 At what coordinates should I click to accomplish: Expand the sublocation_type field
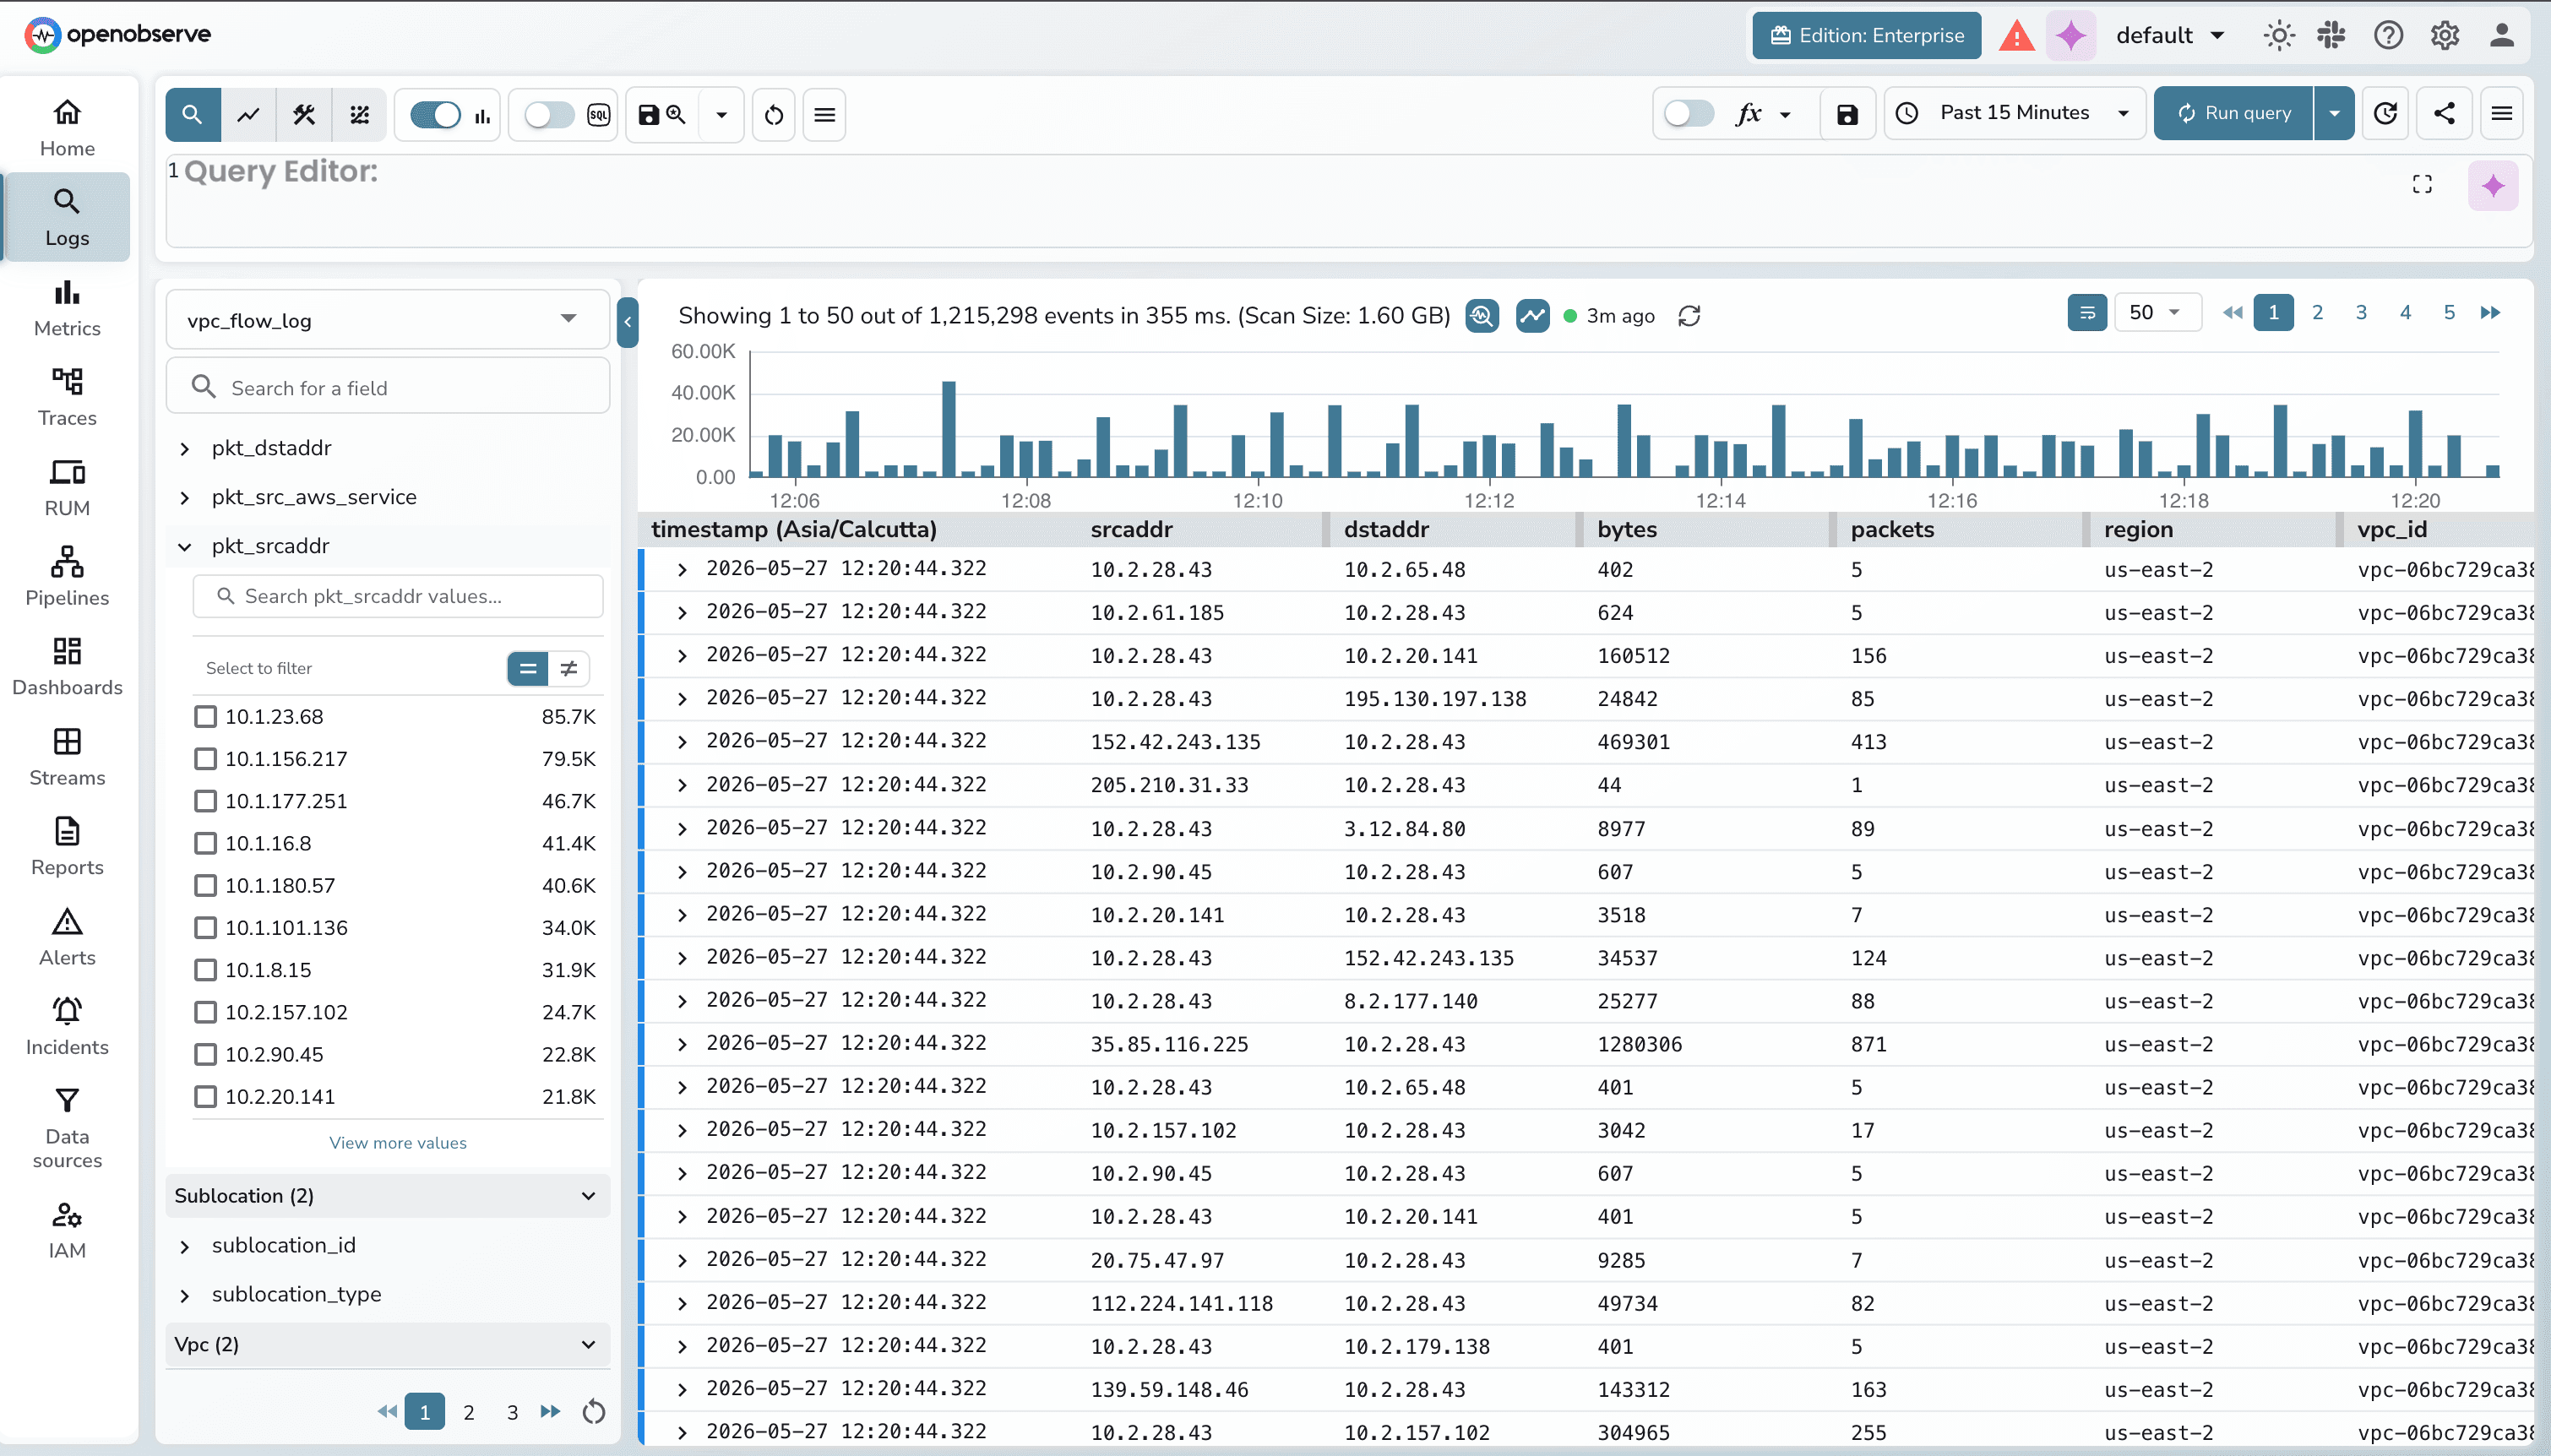185,1296
